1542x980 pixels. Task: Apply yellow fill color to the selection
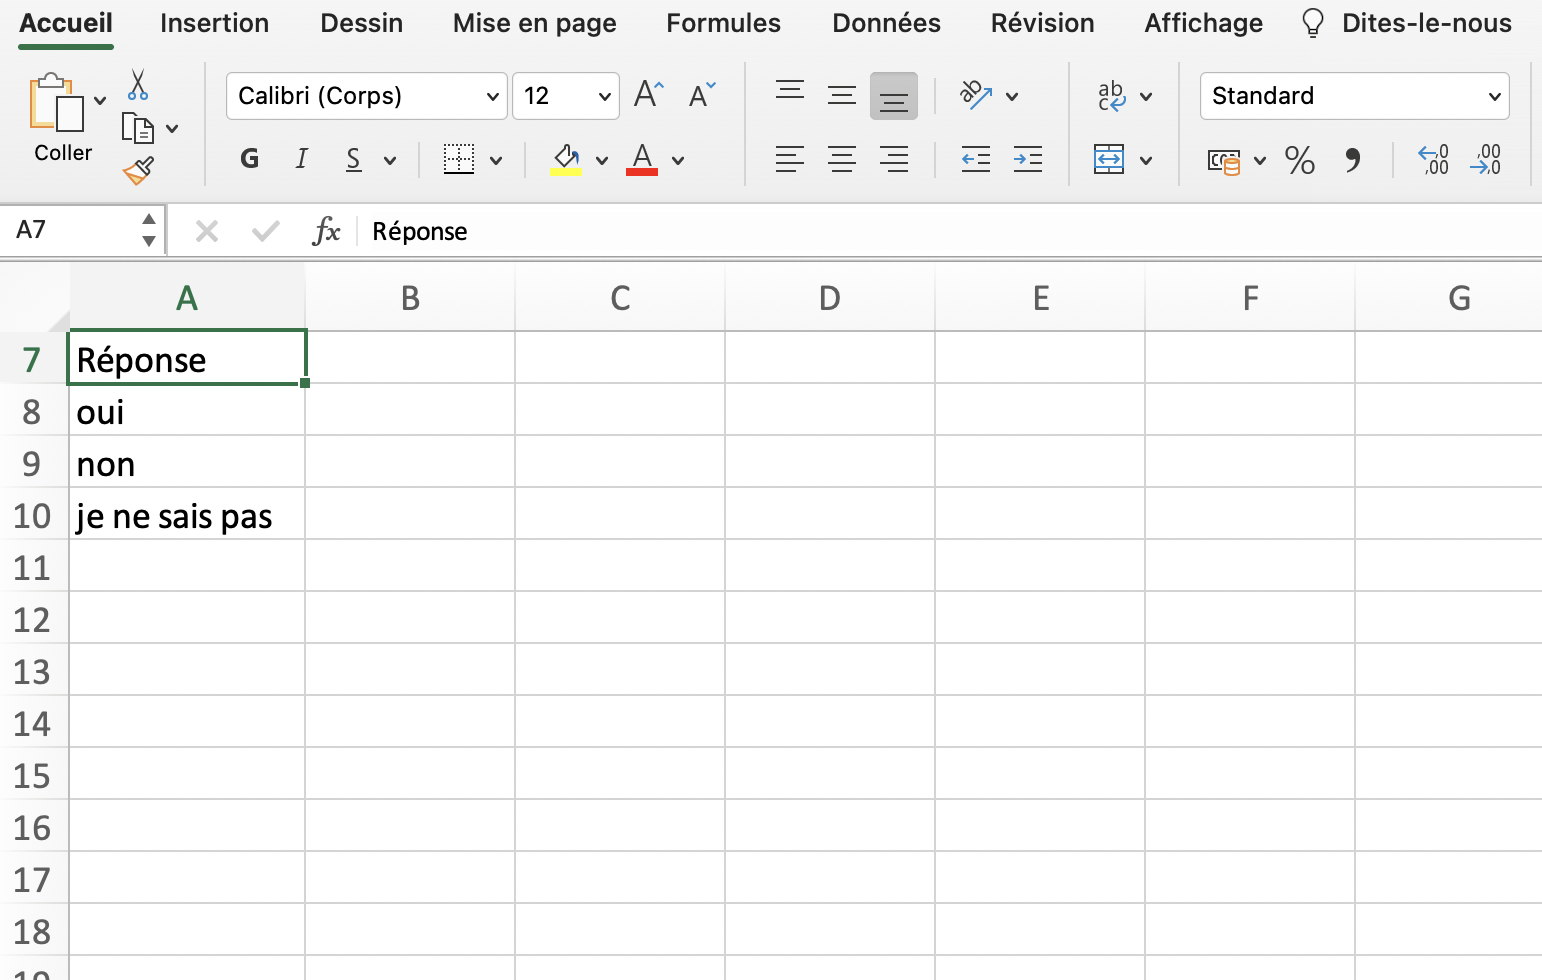[x=563, y=159]
